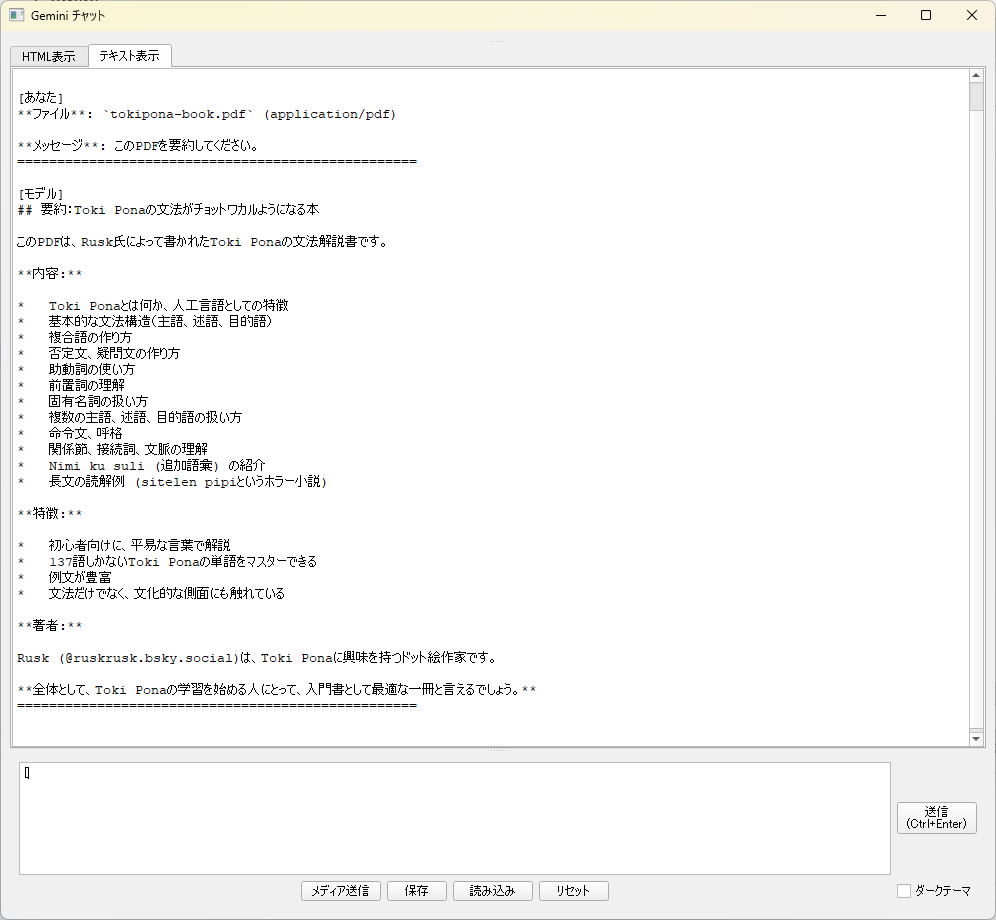
Task: Click the 保存 button
Action: click(x=417, y=891)
